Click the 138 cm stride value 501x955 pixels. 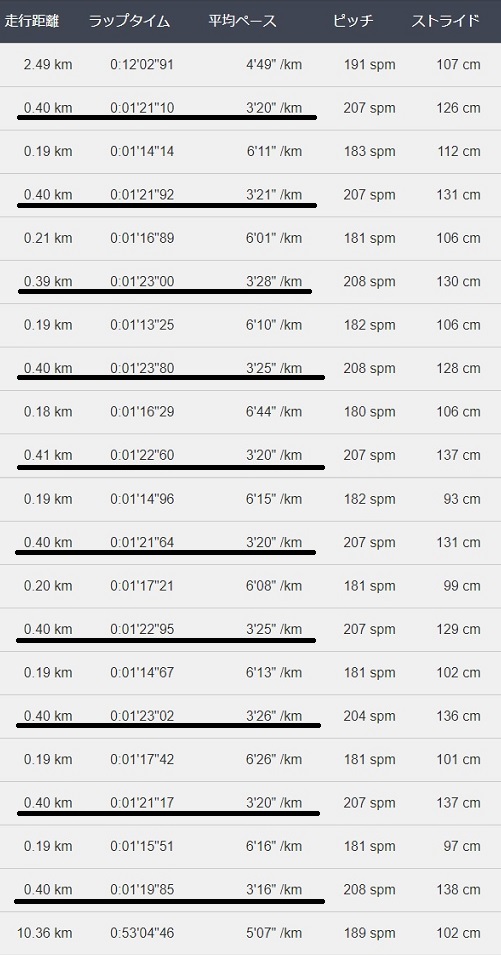pos(458,890)
